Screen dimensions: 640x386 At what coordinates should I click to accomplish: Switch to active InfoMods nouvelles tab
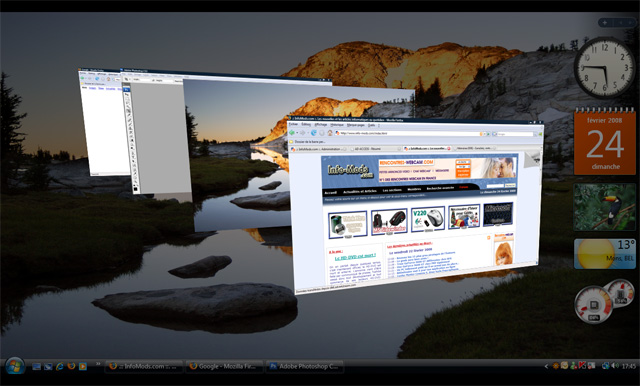(x=427, y=149)
